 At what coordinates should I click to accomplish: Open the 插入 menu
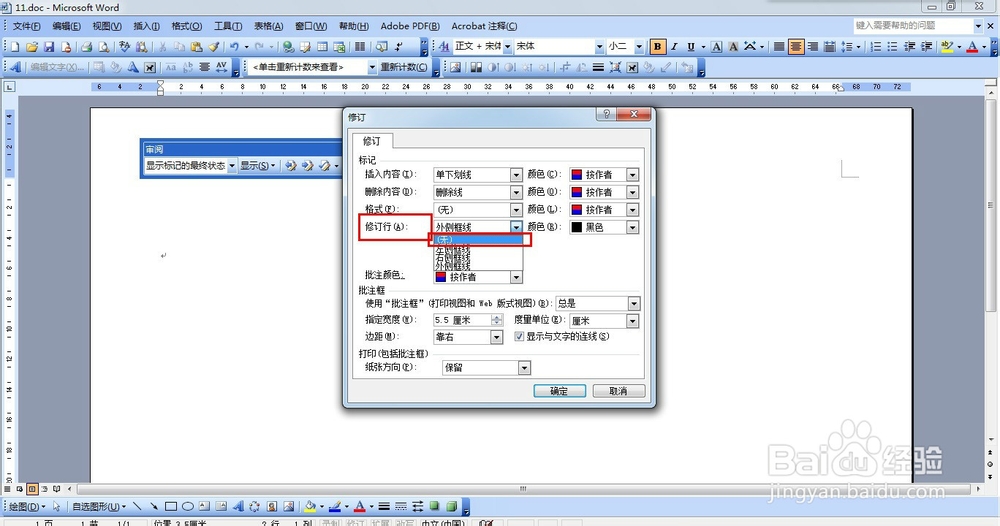tap(146, 26)
